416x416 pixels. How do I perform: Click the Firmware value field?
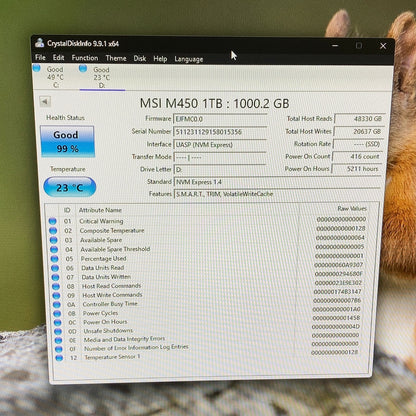pos(220,119)
